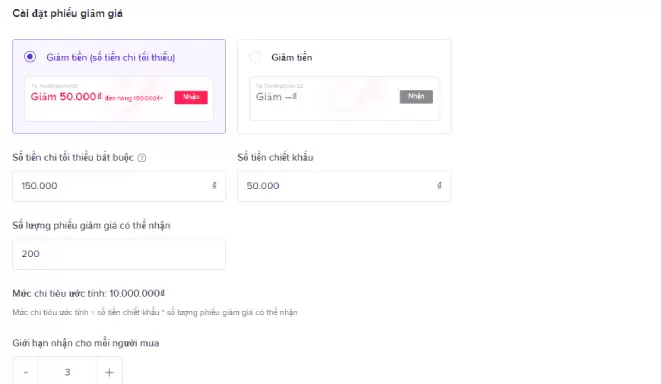Click the per-buyer limit value 3
The height and width of the screenshot is (384, 661).
[67, 372]
